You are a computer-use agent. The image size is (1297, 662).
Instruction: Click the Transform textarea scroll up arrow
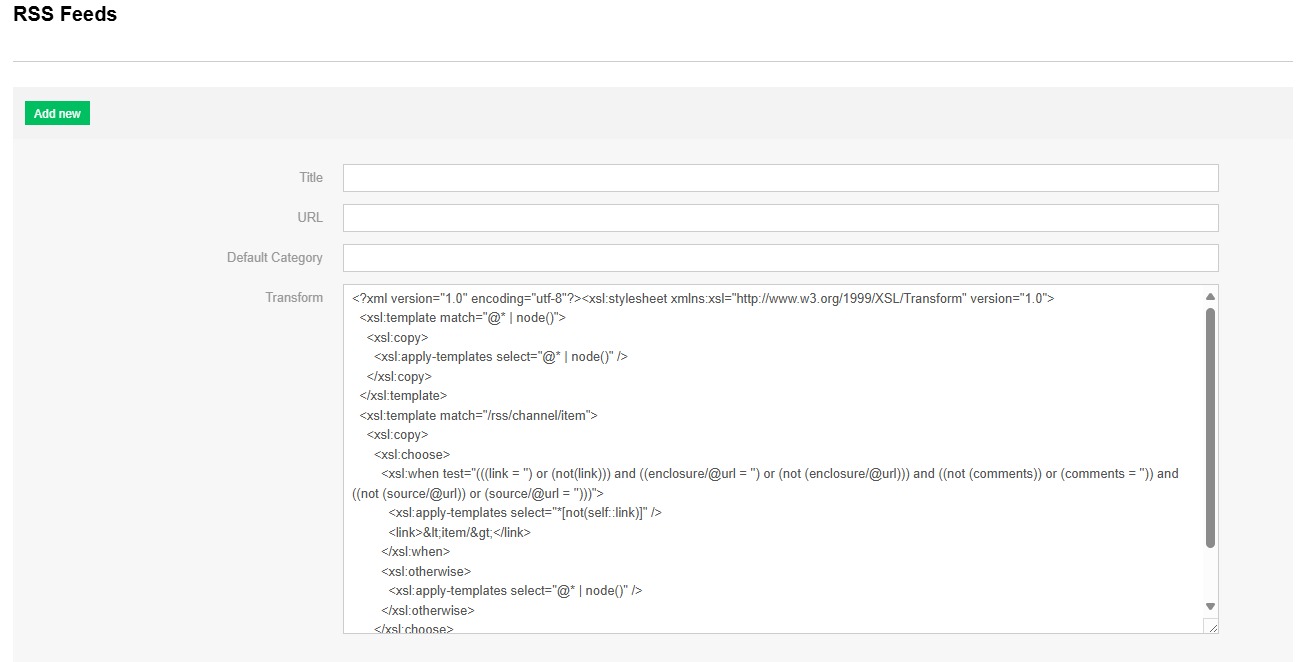pyautogui.click(x=1210, y=297)
